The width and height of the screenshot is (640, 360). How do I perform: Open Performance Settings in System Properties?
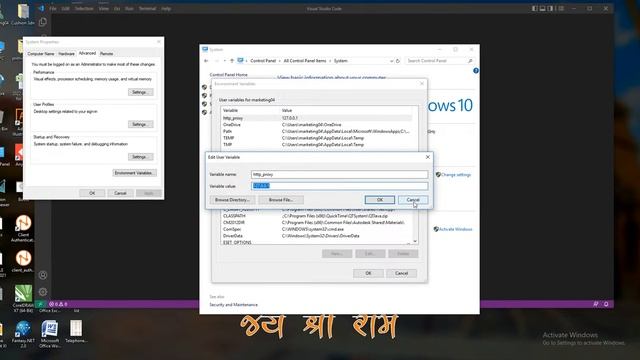tap(140, 92)
